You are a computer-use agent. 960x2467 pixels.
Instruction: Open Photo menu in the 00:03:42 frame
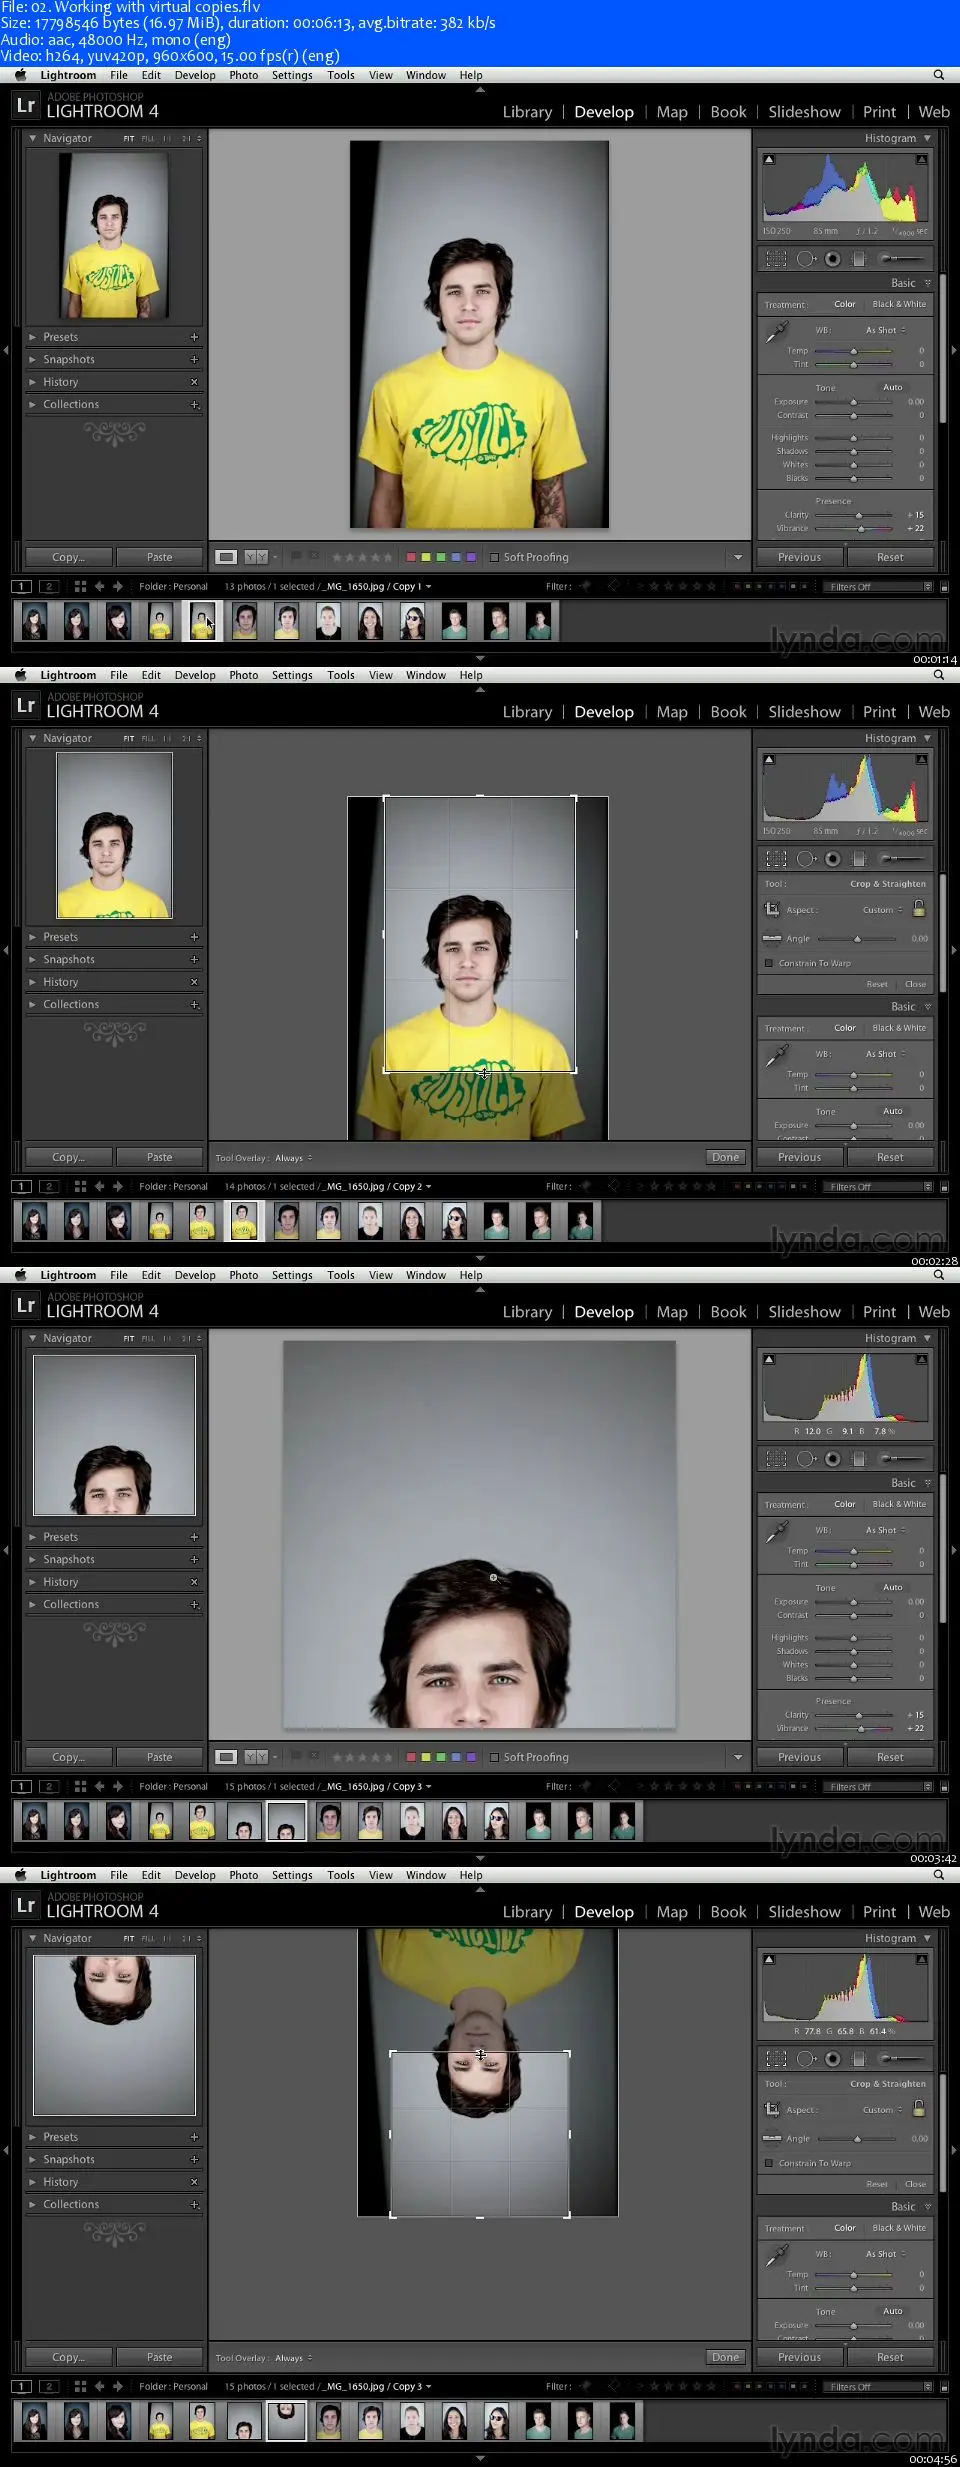coord(243,1275)
